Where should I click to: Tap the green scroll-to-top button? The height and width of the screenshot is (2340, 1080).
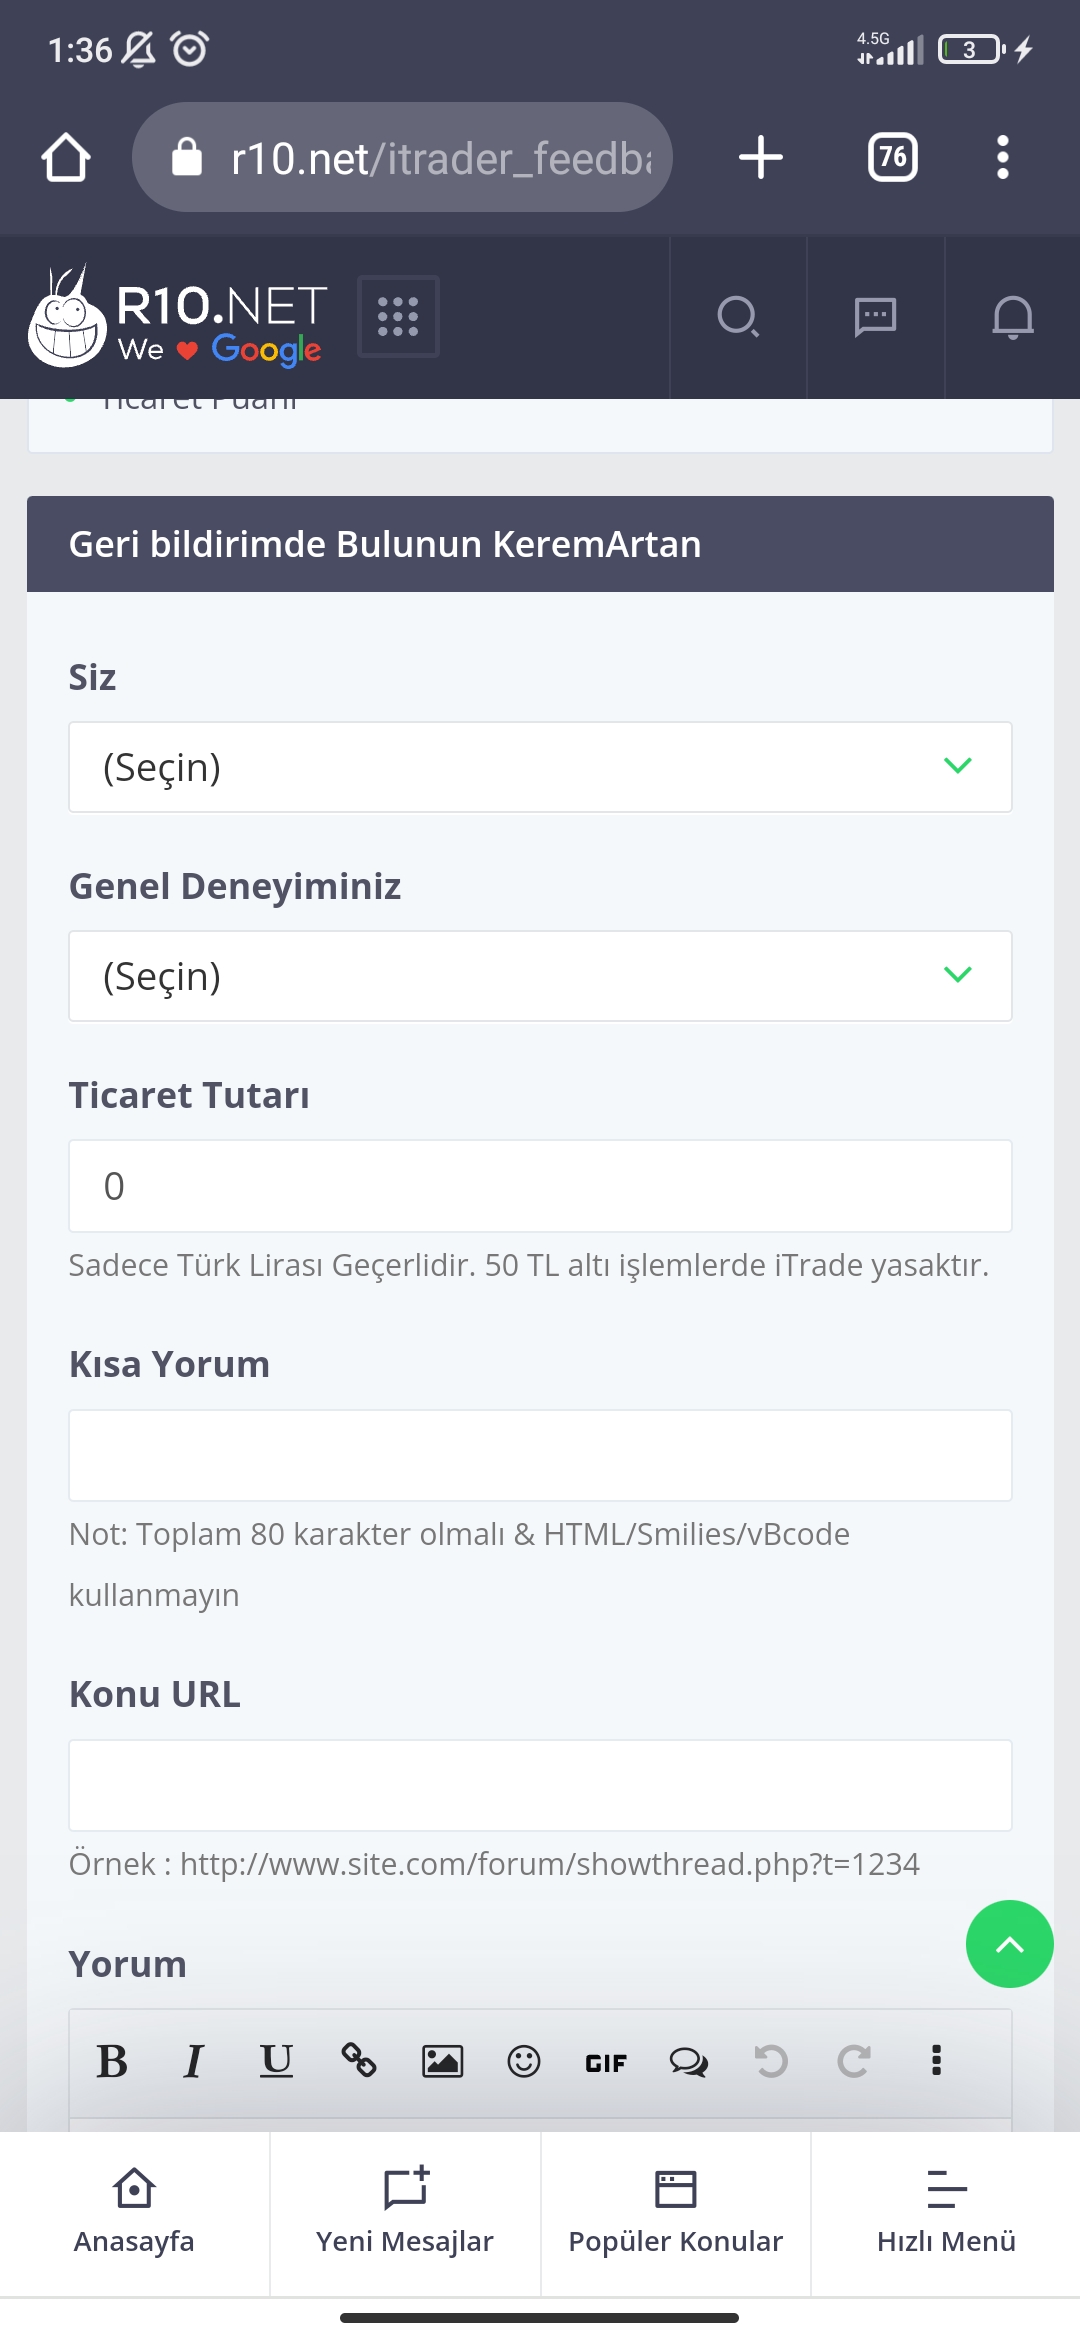point(1009,1943)
